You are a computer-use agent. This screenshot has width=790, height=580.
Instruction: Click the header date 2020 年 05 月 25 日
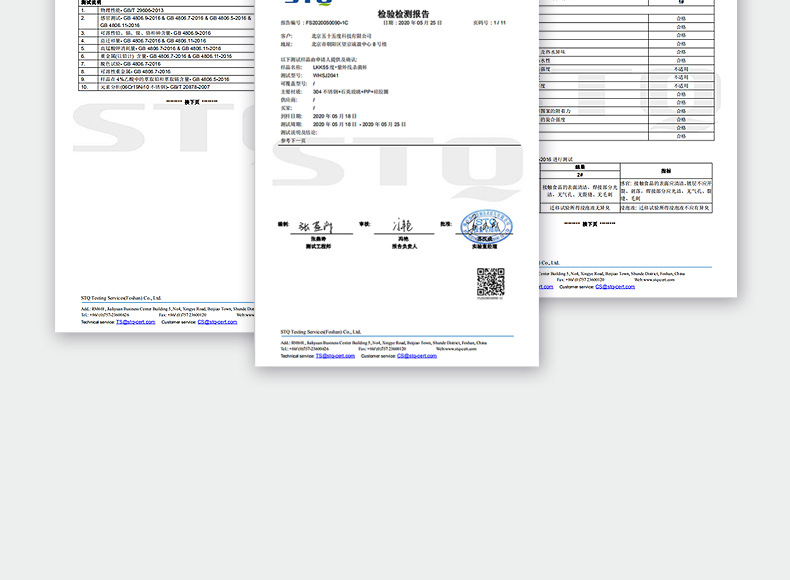[420, 23]
